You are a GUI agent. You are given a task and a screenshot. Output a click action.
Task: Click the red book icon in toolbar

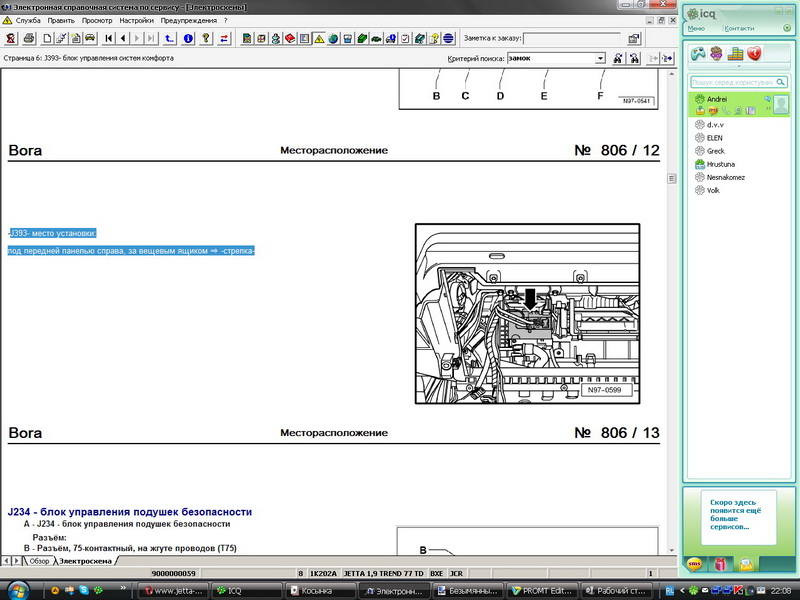pyautogui.click(x=290, y=38)
